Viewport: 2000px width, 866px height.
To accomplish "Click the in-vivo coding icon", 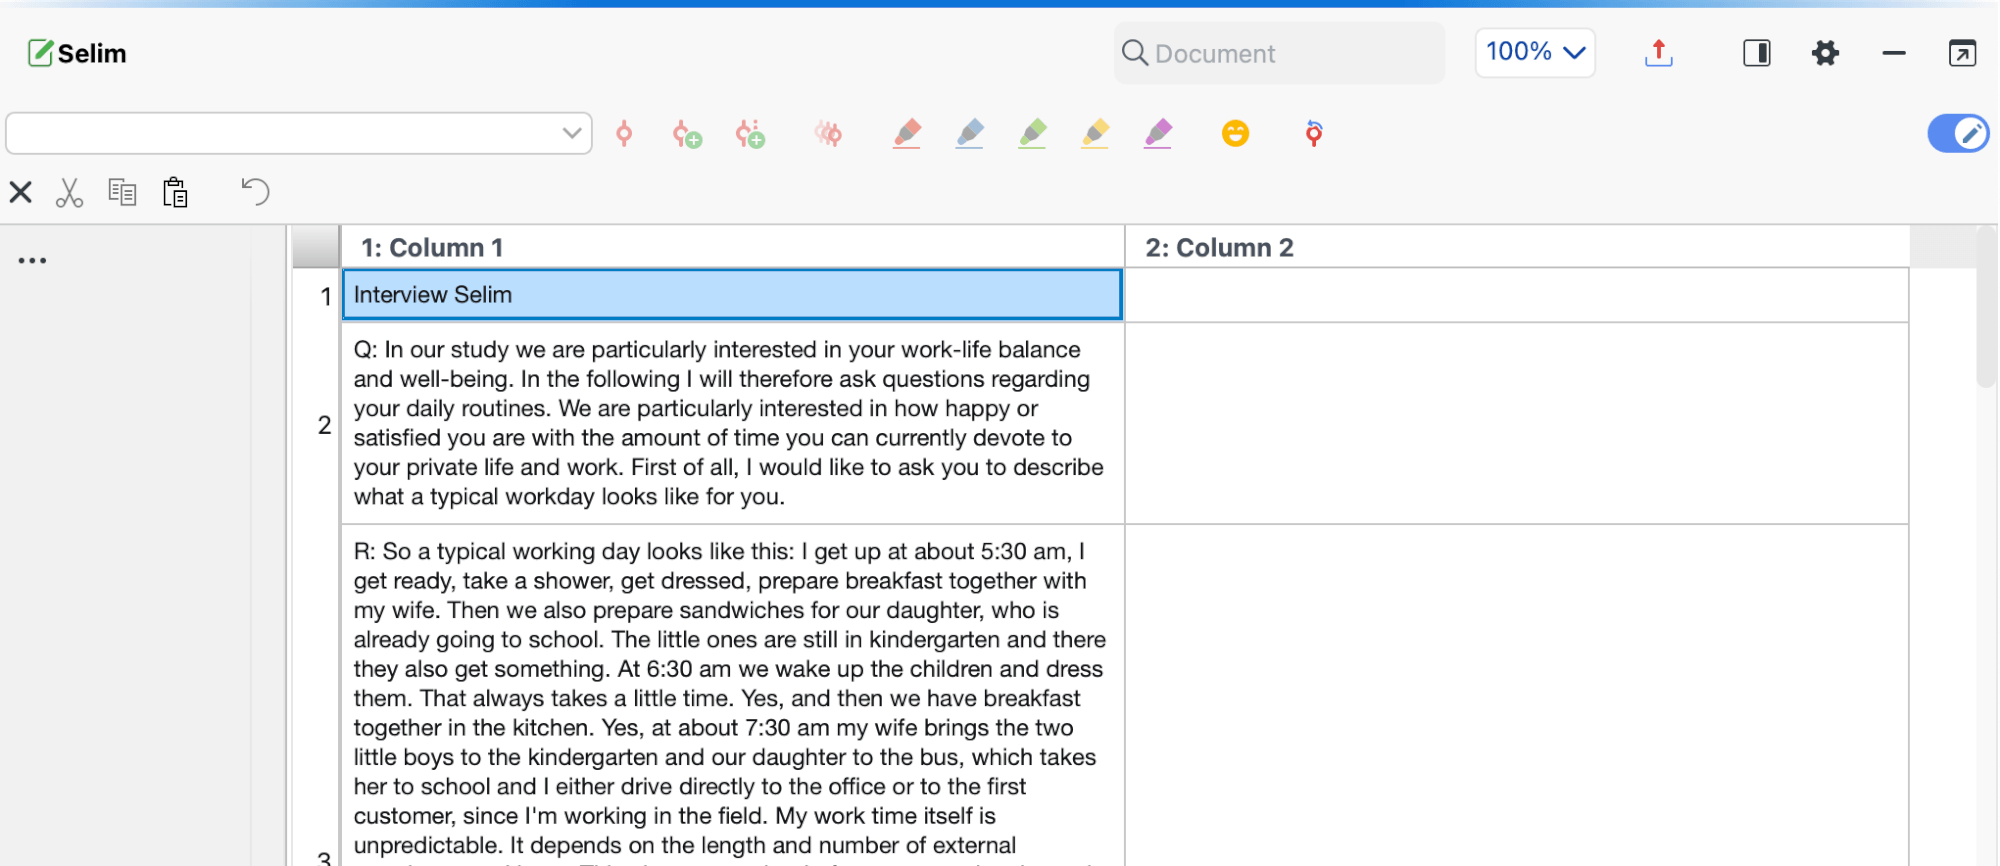I will 750,134.
